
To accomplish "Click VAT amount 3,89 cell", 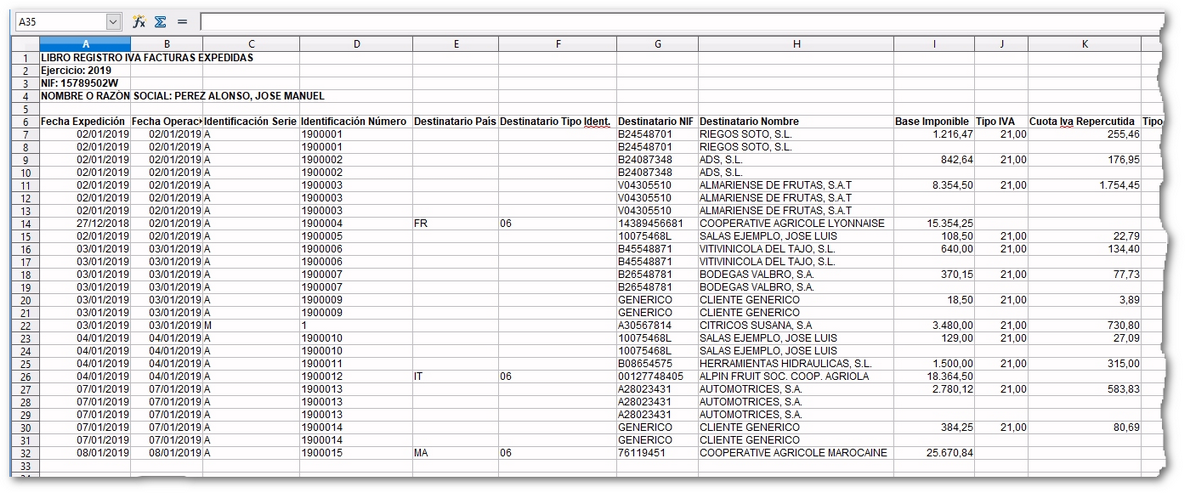I will [1084, 300].
